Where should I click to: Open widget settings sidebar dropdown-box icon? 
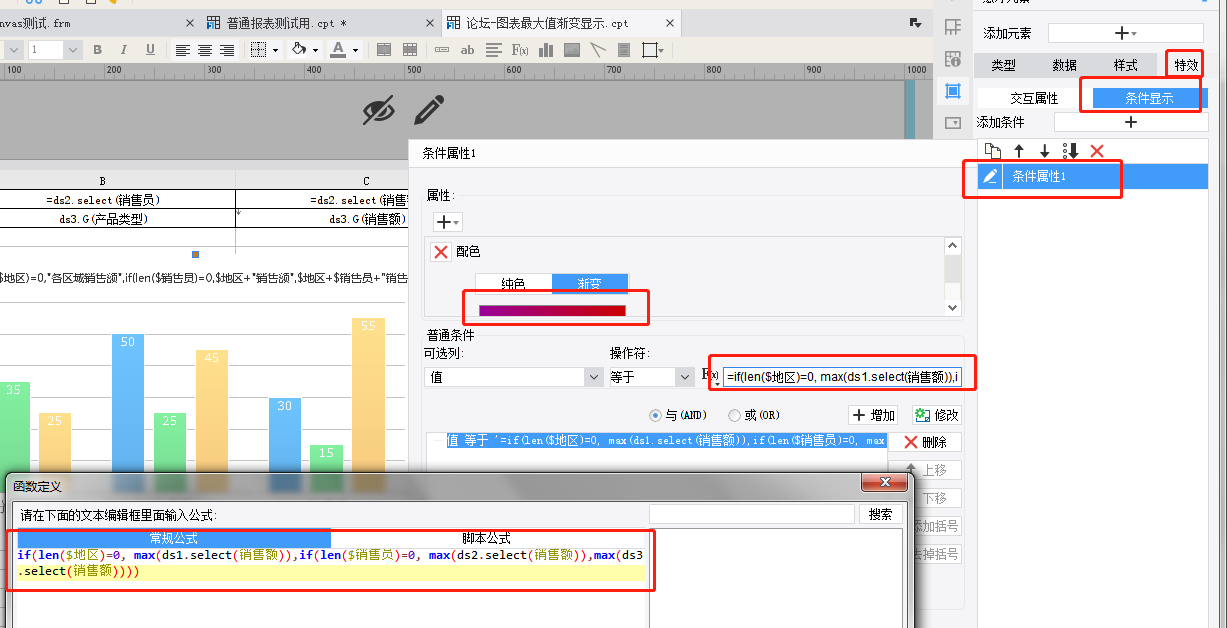tap(953, 122)
